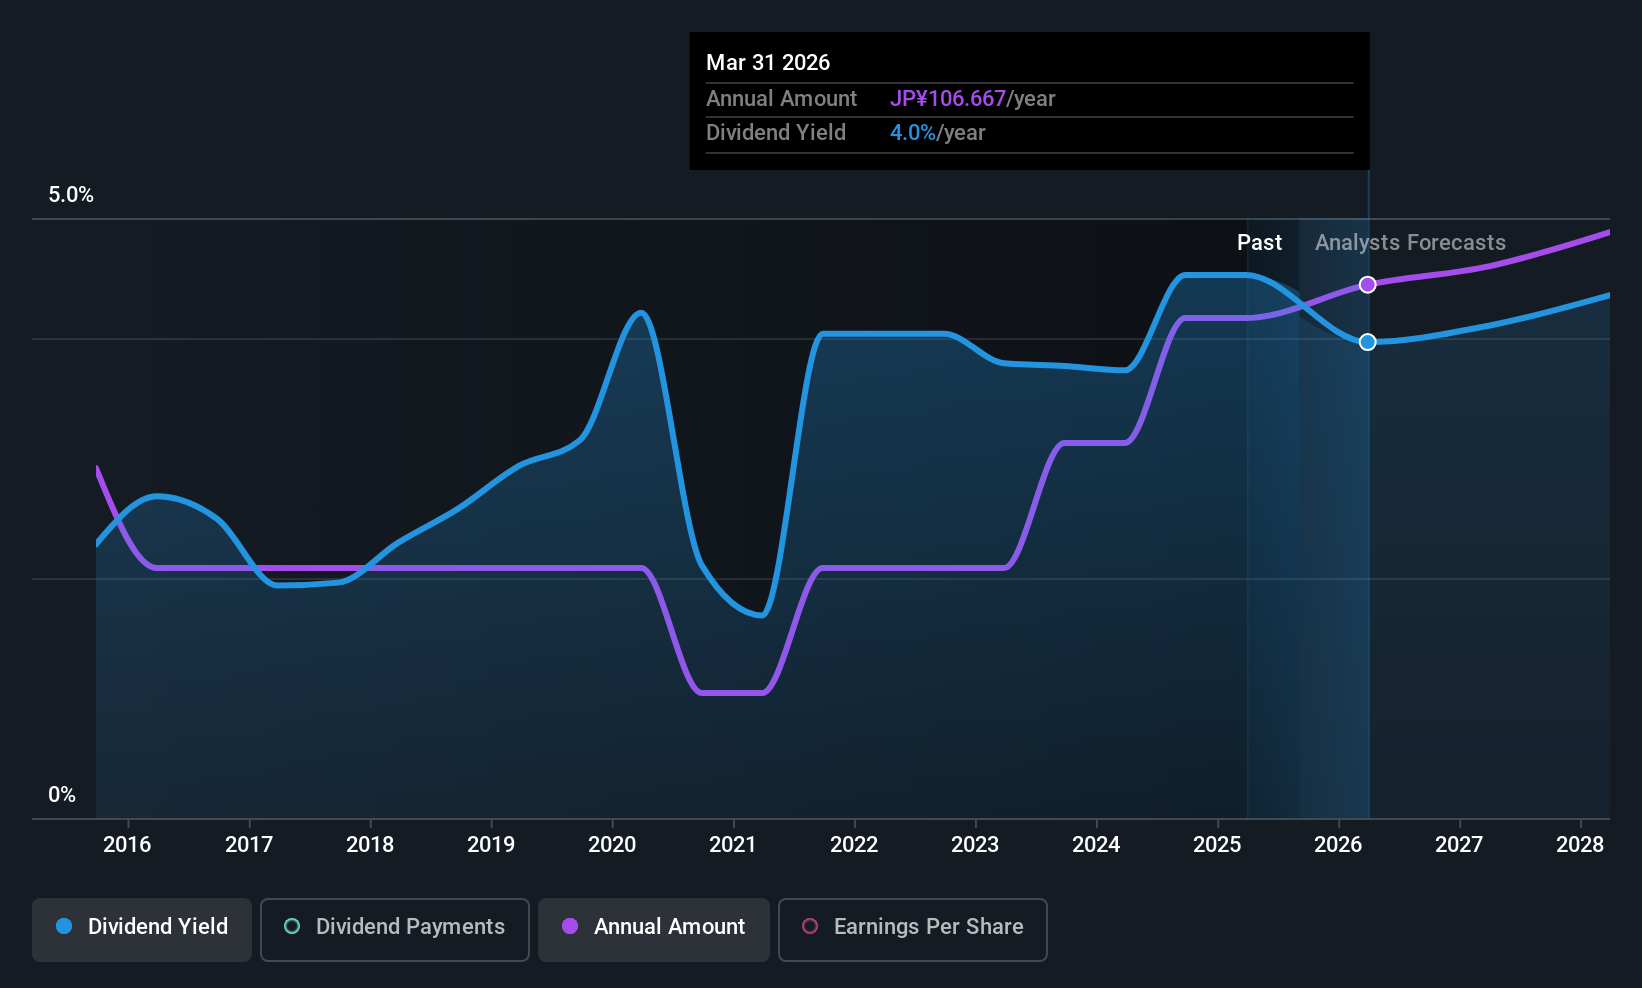
Task: Click the 2024 x-axis year label
Action: click(x=1096, y=845)
